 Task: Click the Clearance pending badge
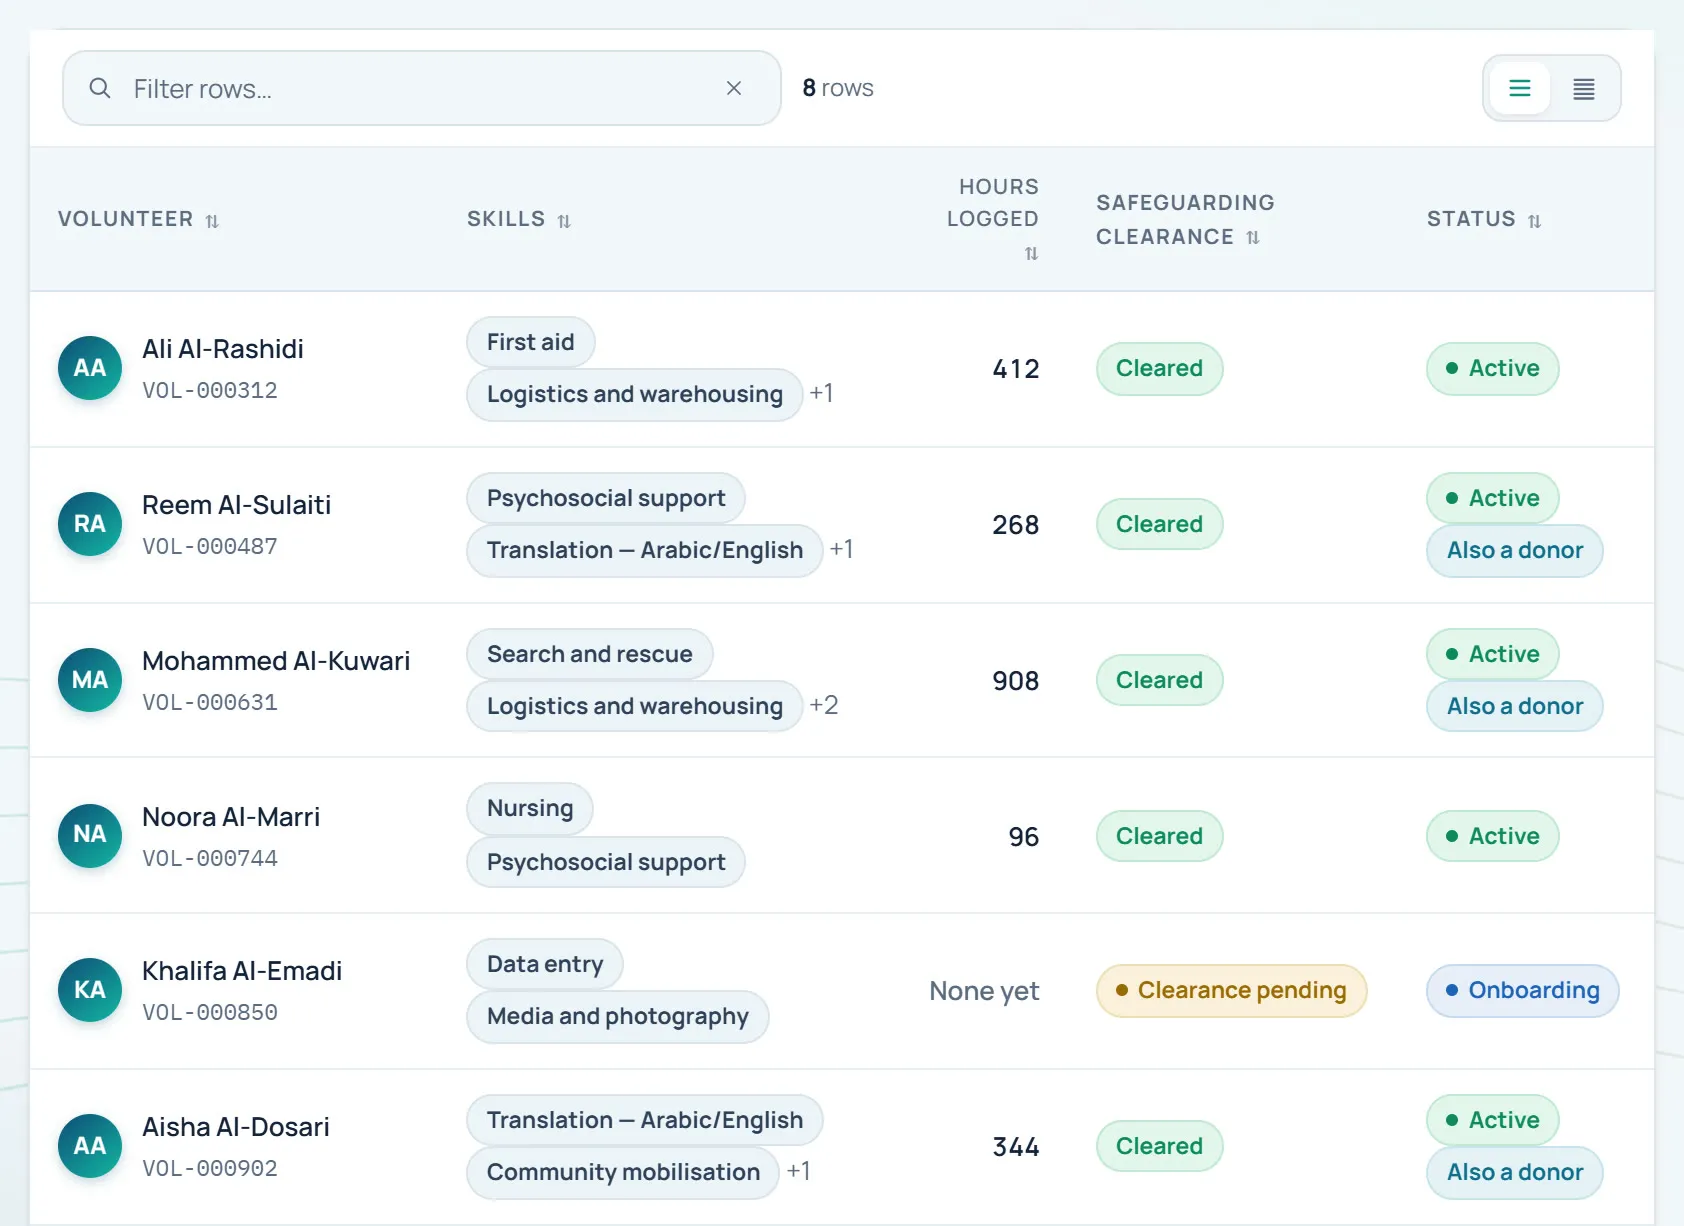[1232, 990]
